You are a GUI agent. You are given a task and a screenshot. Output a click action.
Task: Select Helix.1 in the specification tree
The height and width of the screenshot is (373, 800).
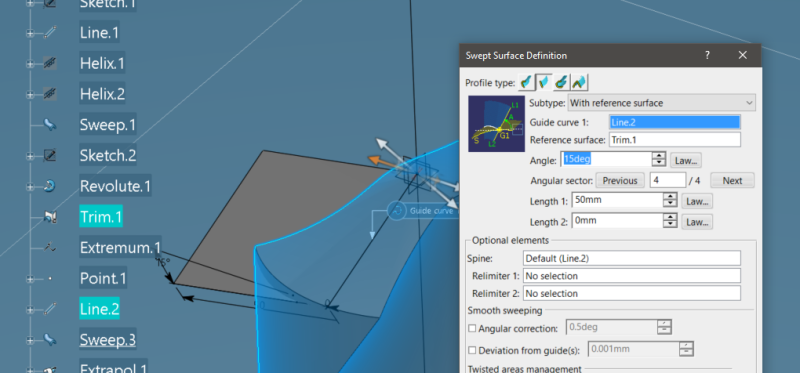pos(102,63)
